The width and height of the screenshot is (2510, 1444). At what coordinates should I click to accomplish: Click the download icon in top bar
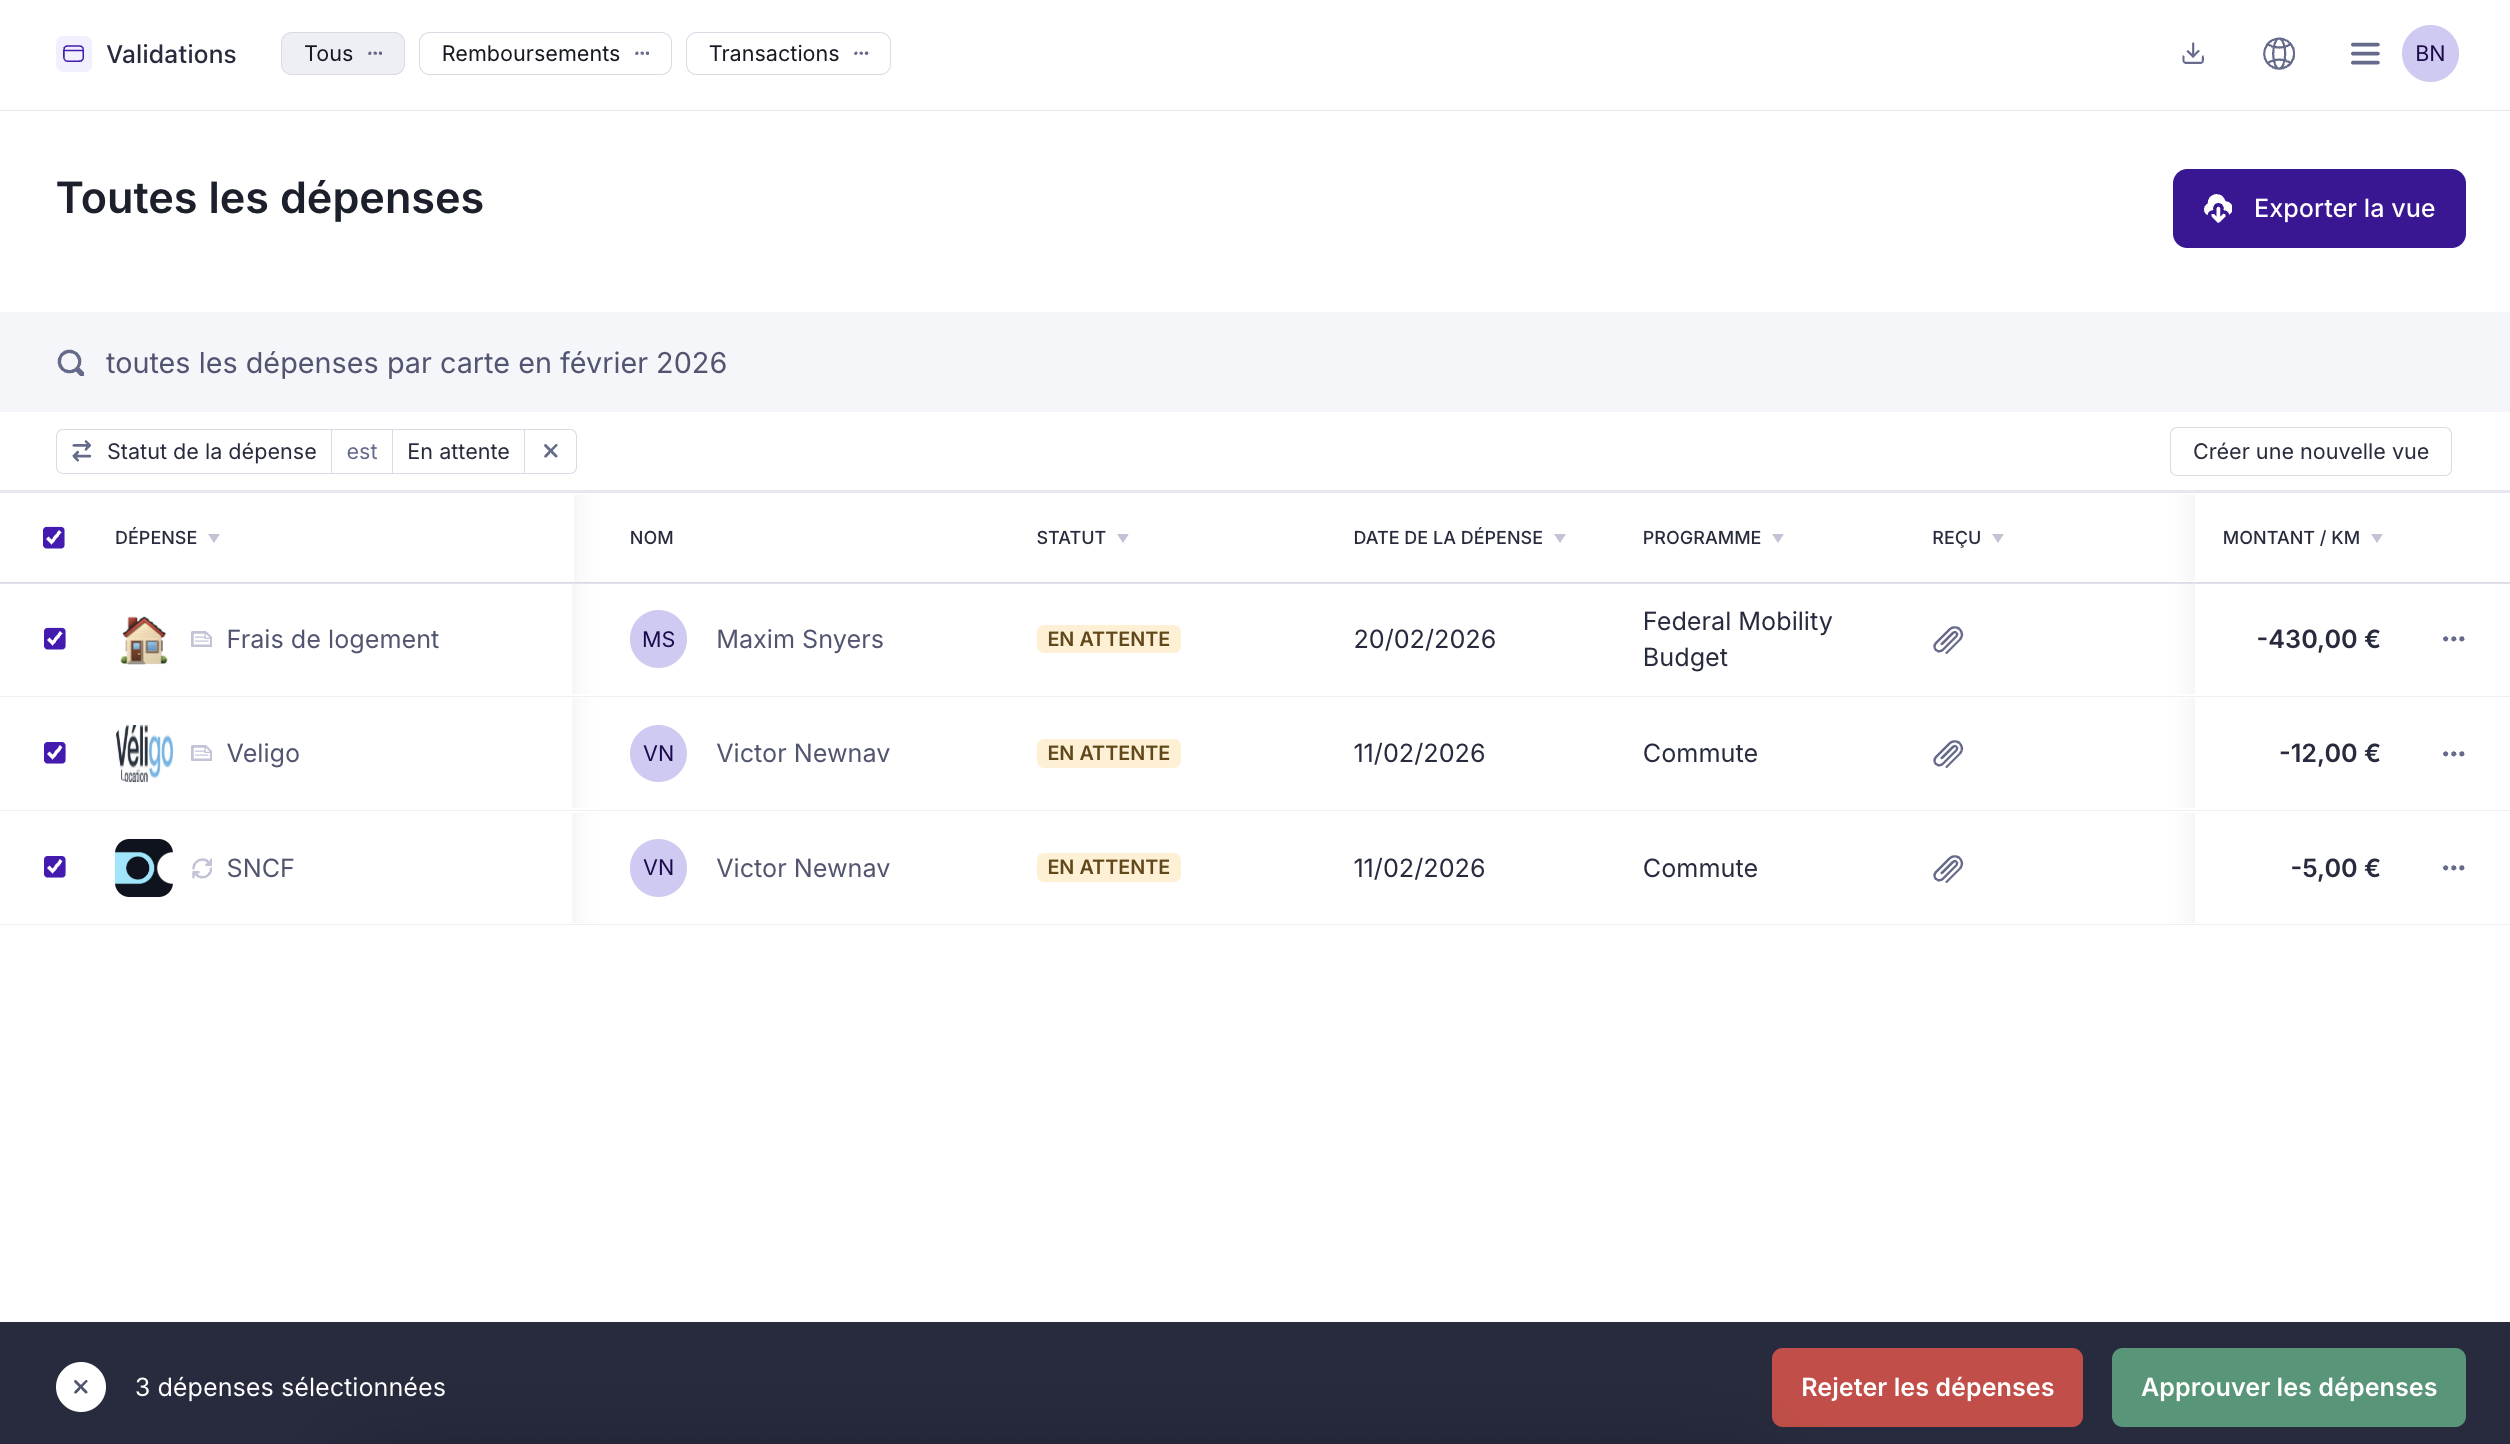[x=2192, y=53]
